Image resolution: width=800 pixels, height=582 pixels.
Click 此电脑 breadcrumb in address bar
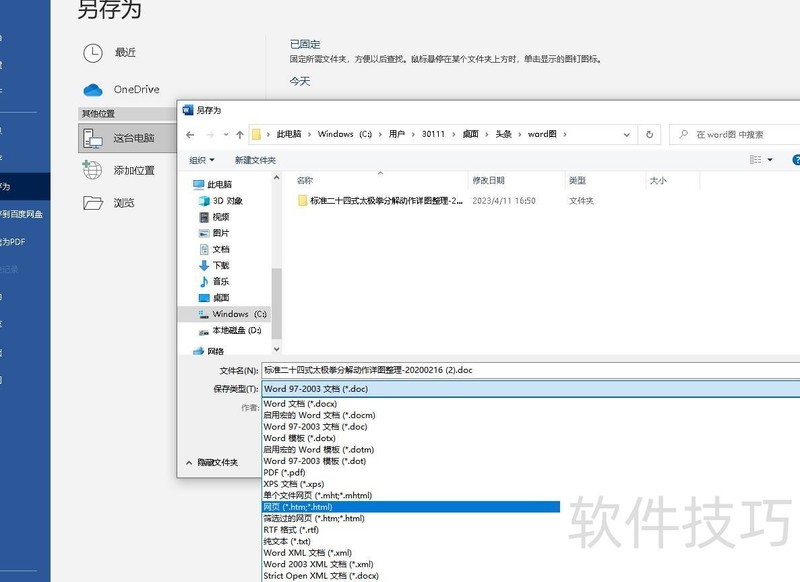pos(289,134)
